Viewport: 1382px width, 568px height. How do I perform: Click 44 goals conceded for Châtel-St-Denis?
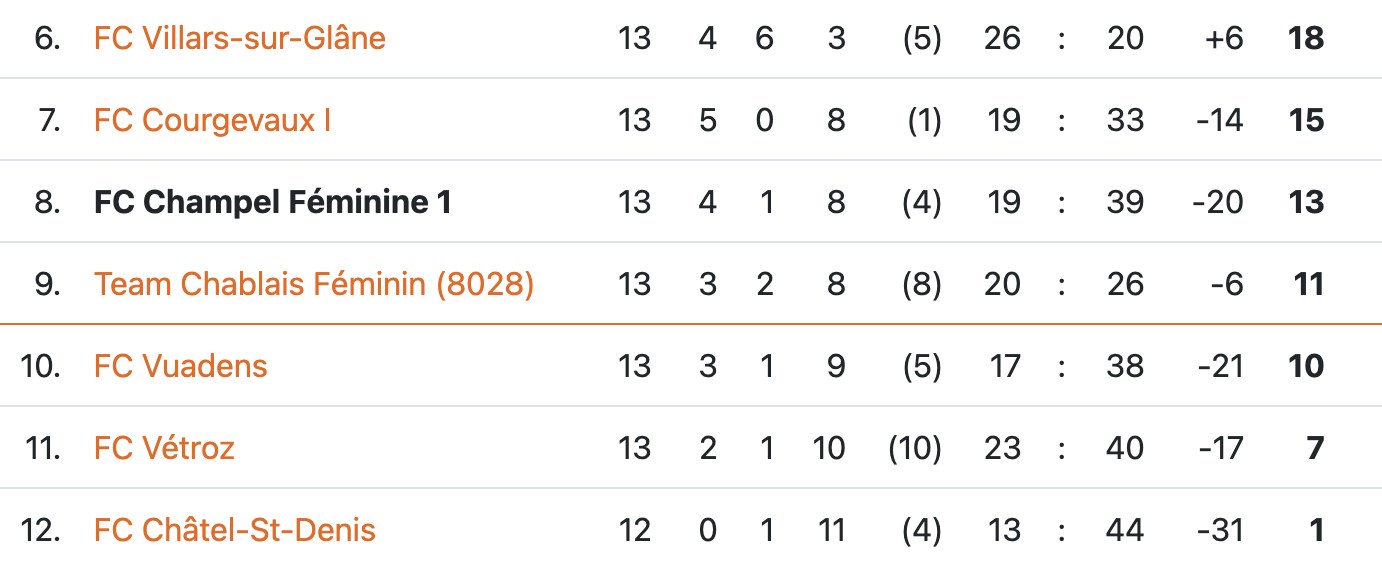click(1125, 530)
